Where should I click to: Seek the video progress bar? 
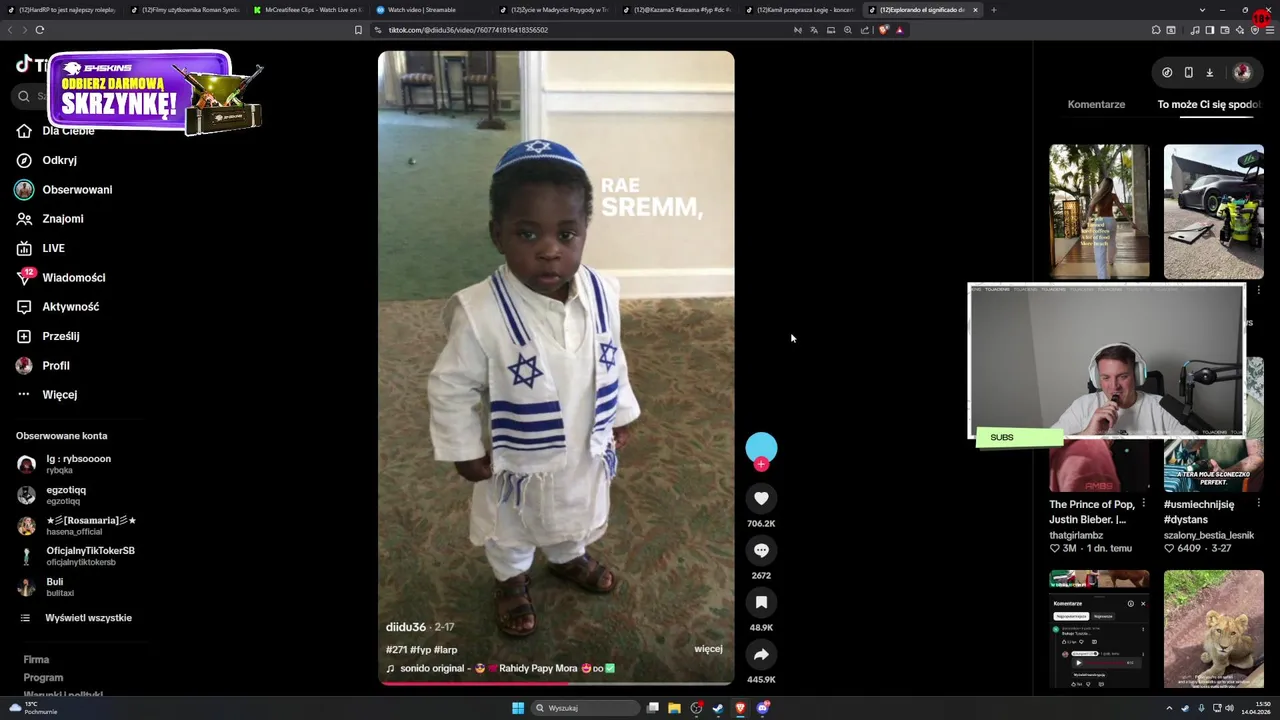coord(556,684)
